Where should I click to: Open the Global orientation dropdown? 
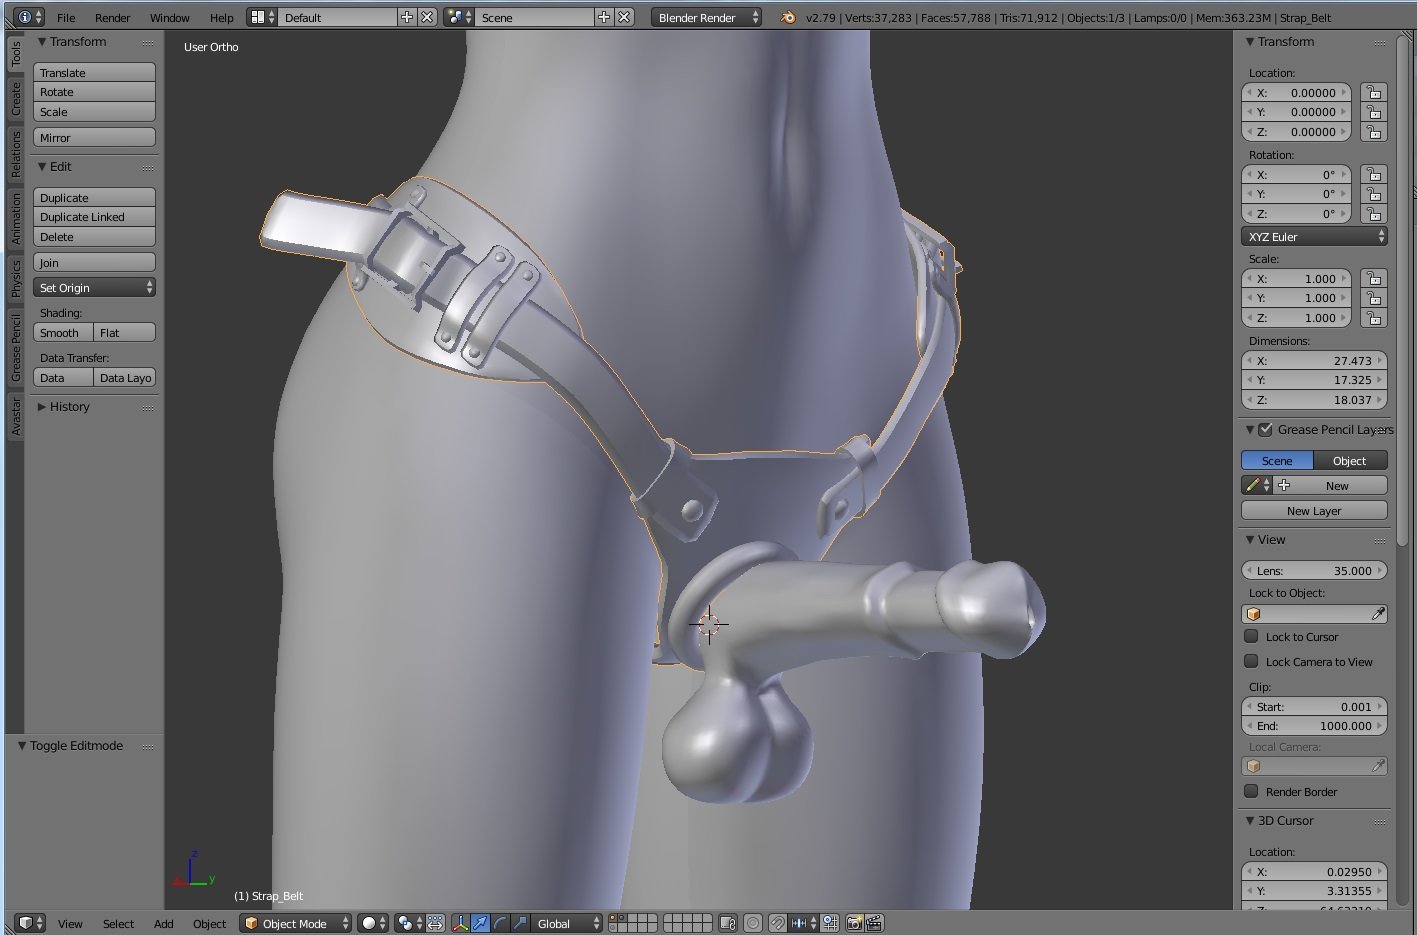coord(567,923)
